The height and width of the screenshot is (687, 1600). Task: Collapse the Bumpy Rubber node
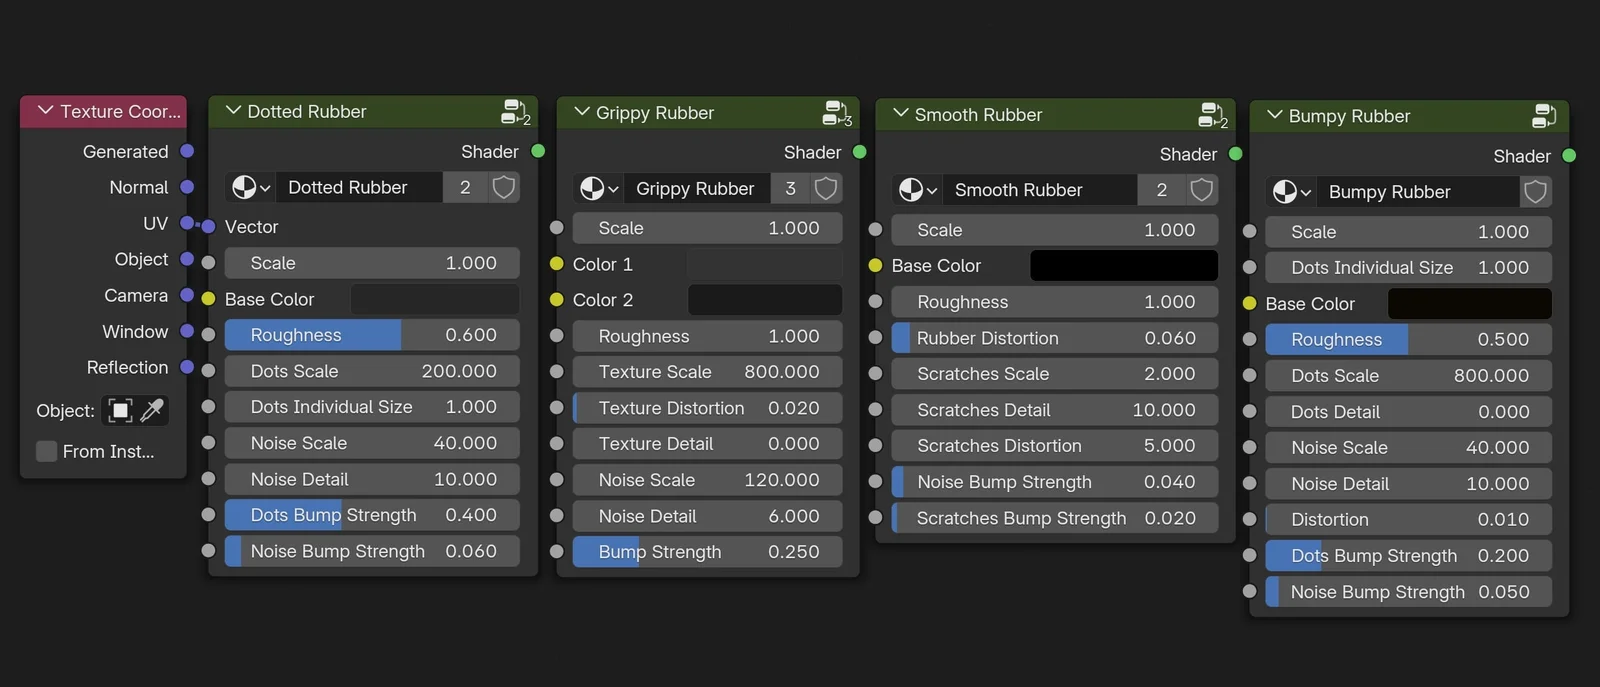point(1274,115)
